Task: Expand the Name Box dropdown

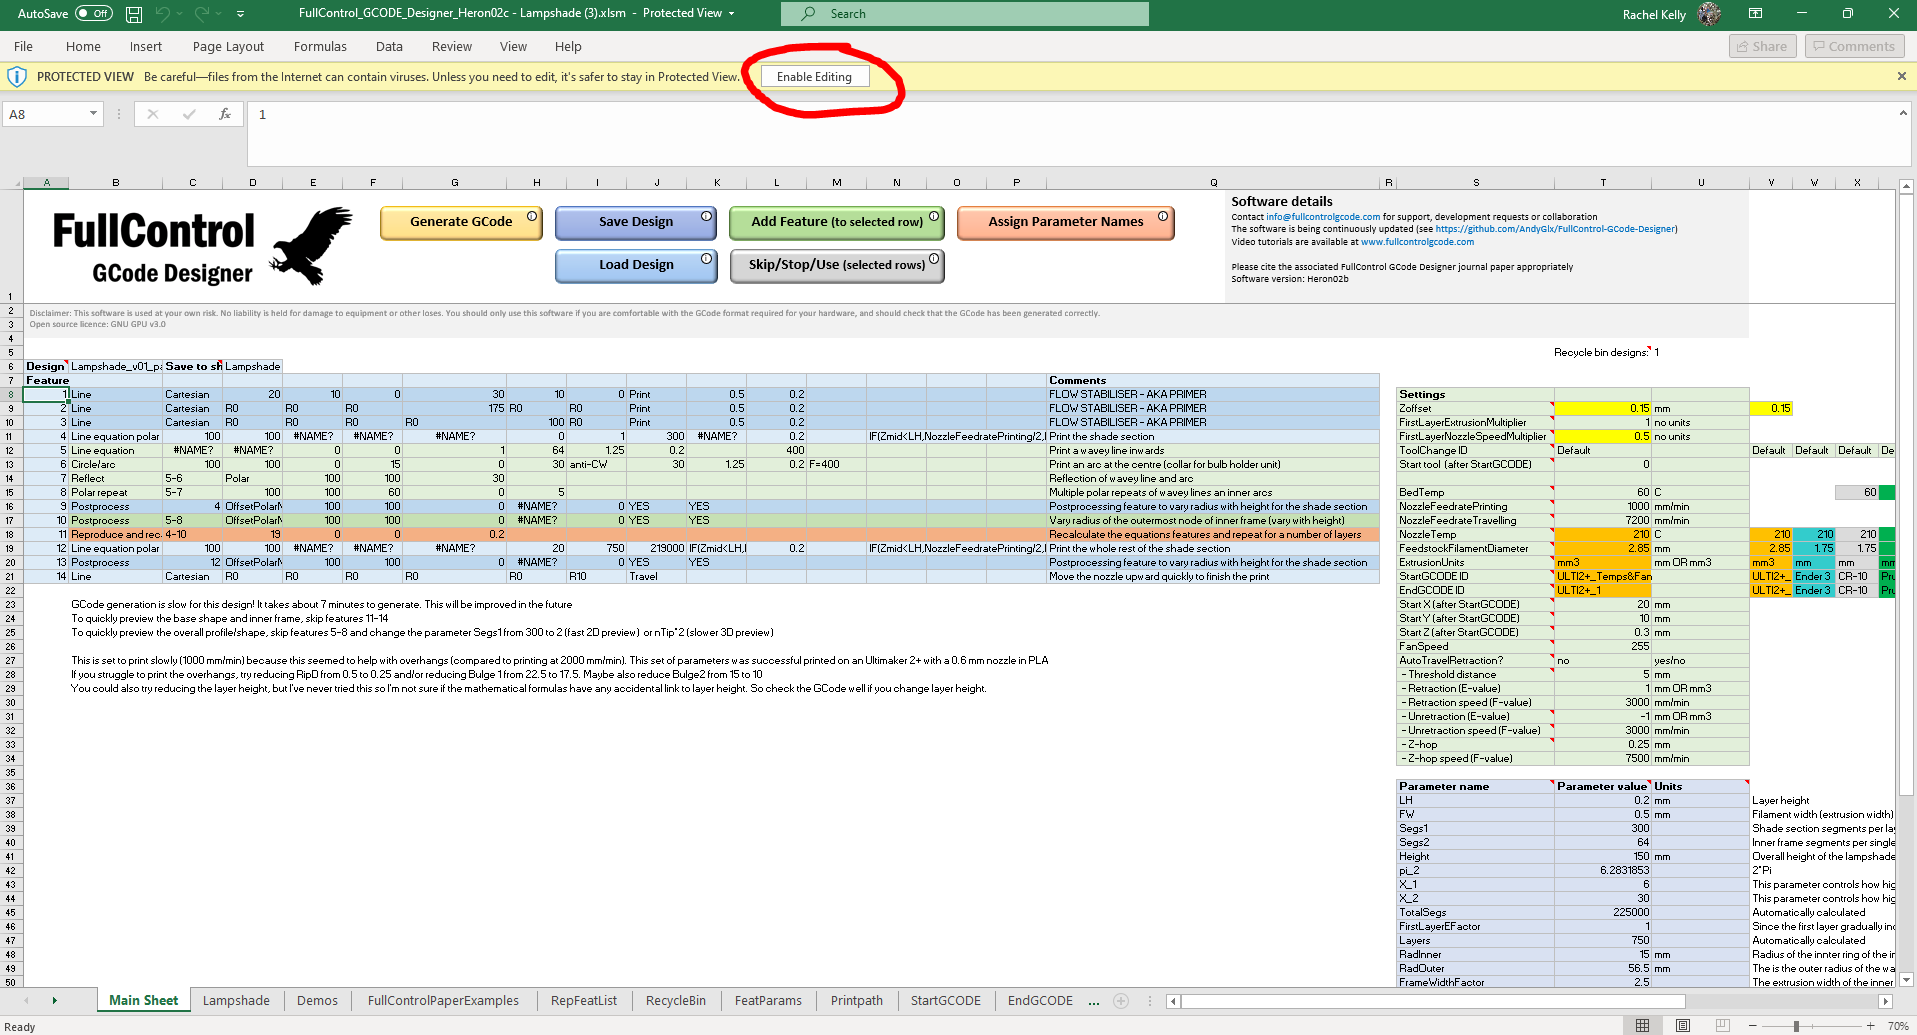Action: point(93,114)
